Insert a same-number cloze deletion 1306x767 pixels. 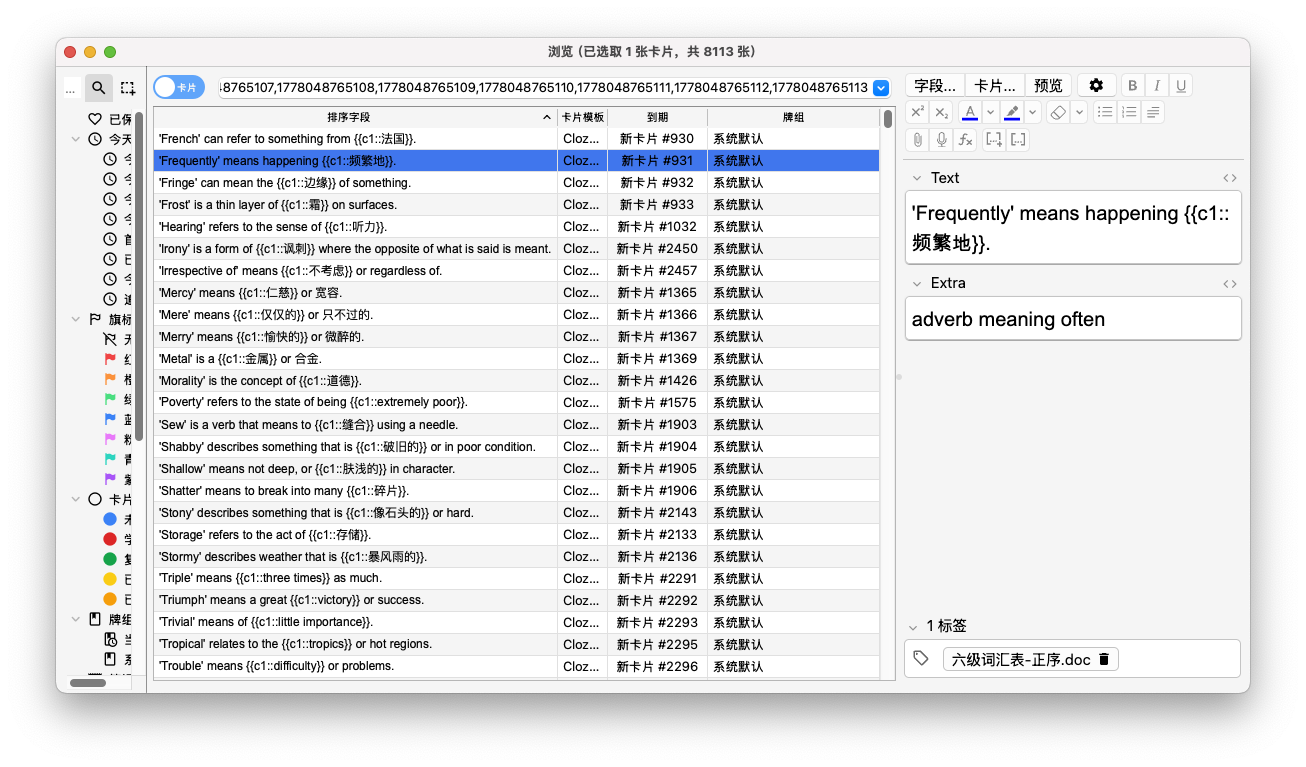point(1018,140)
